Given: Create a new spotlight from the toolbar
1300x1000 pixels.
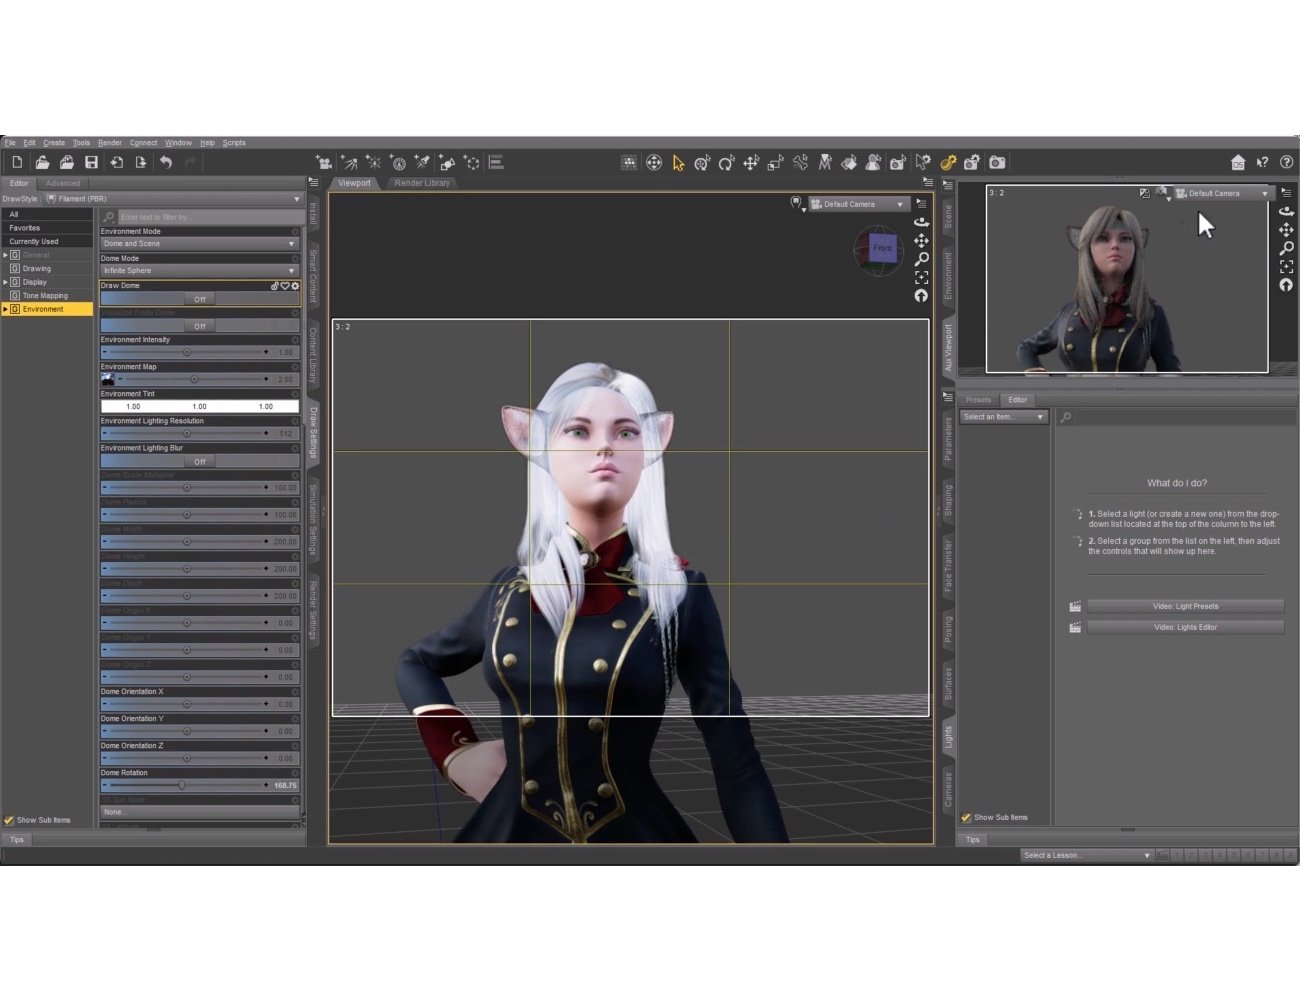Looking at the screenshot, I should tap(422, 162).
